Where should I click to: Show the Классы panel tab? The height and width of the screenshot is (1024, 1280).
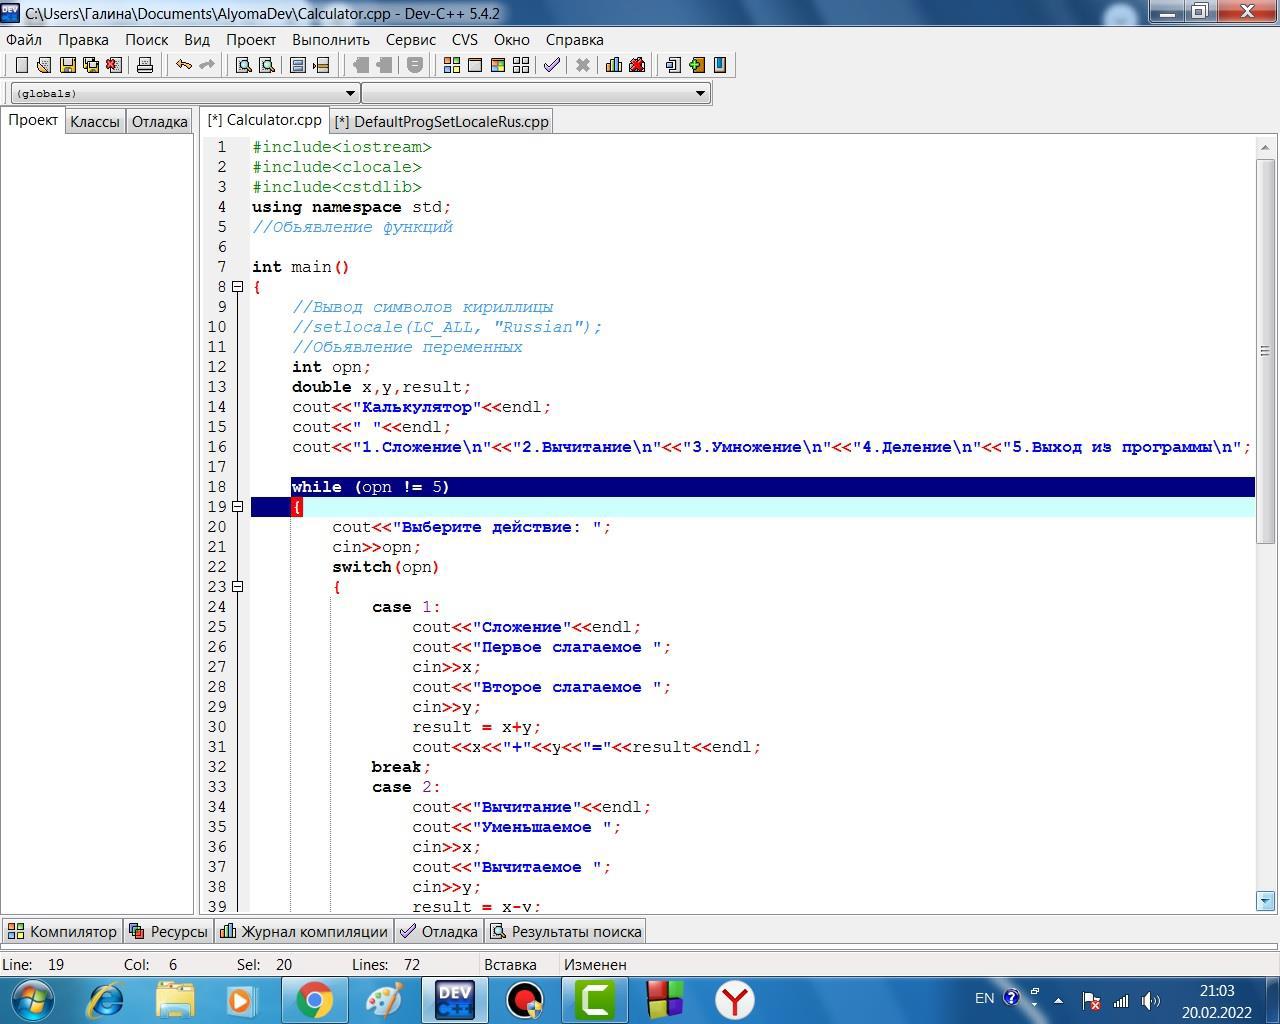95,122
